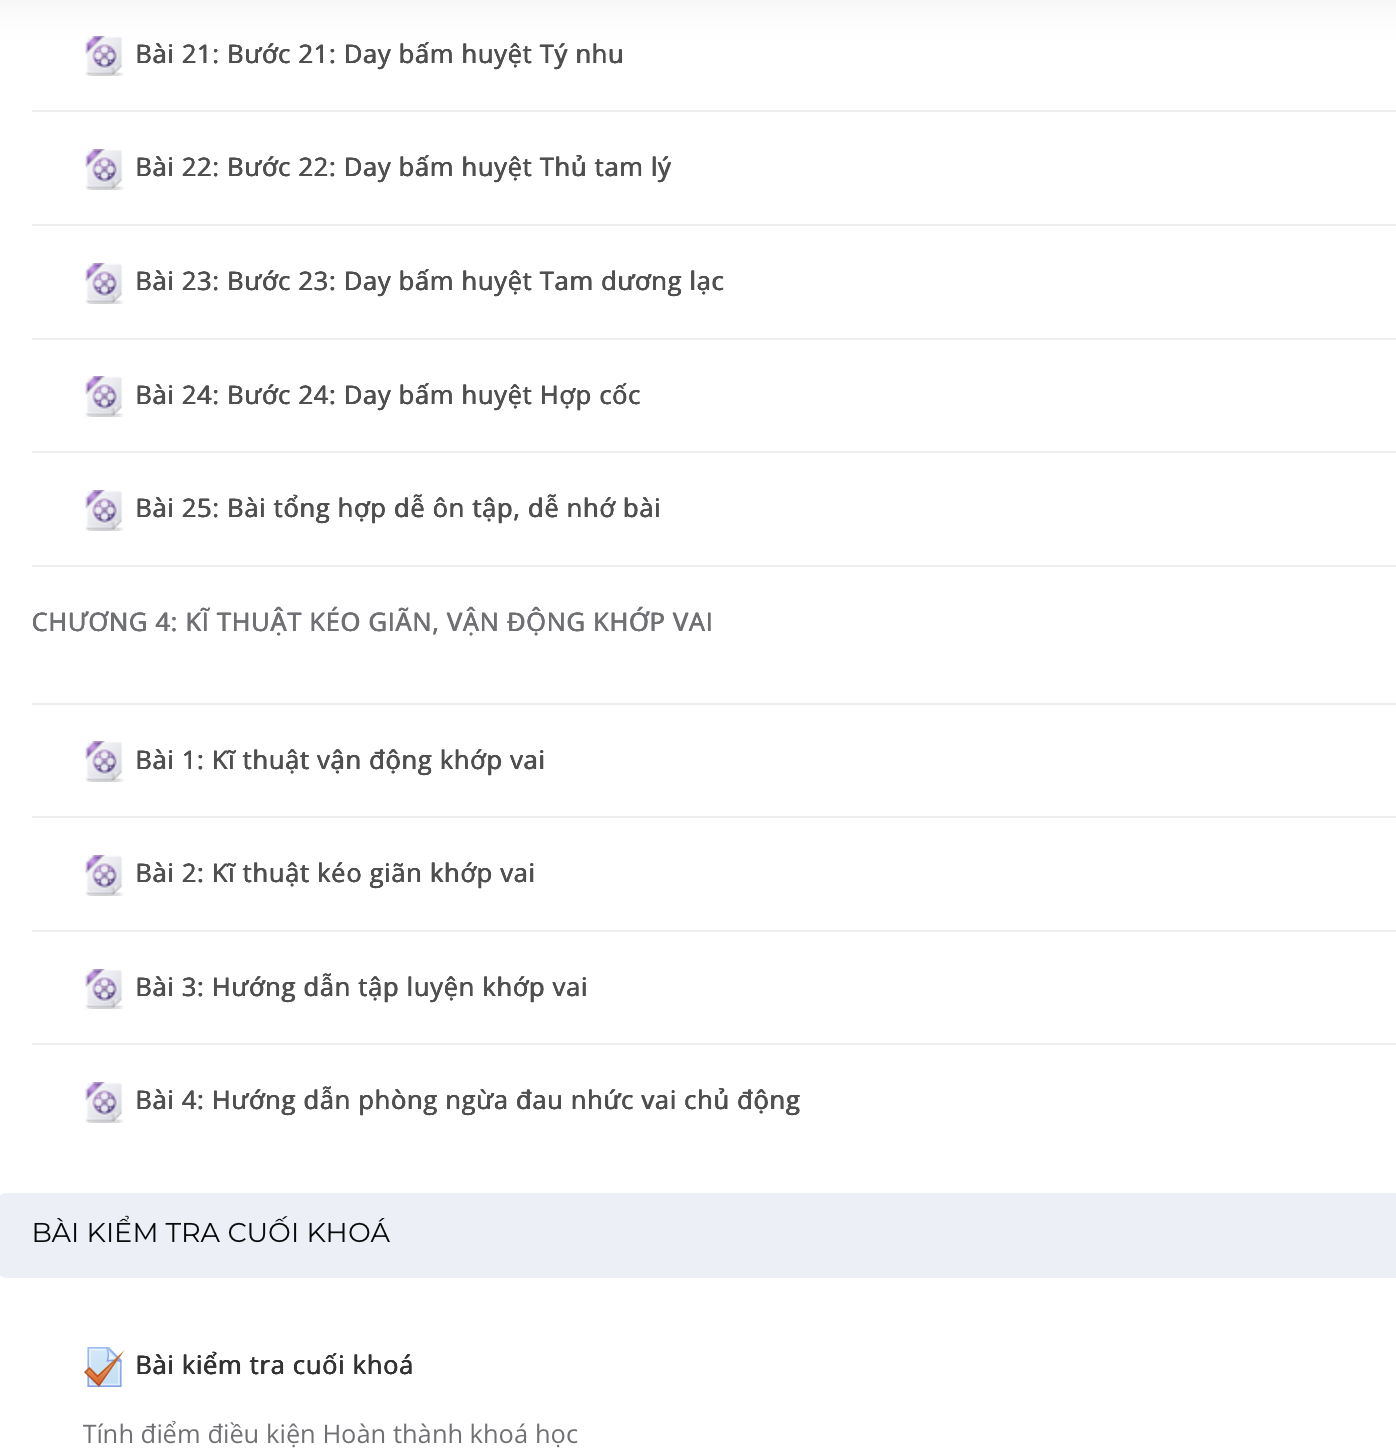
Task: Click video icon for Bài 3 tập luyện khớp vai
Action: click(x=103, y=988)
